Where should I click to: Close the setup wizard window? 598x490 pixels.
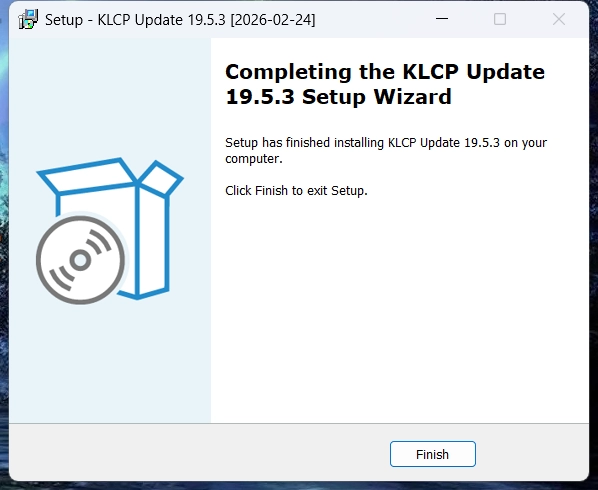[x=559, y=19]
